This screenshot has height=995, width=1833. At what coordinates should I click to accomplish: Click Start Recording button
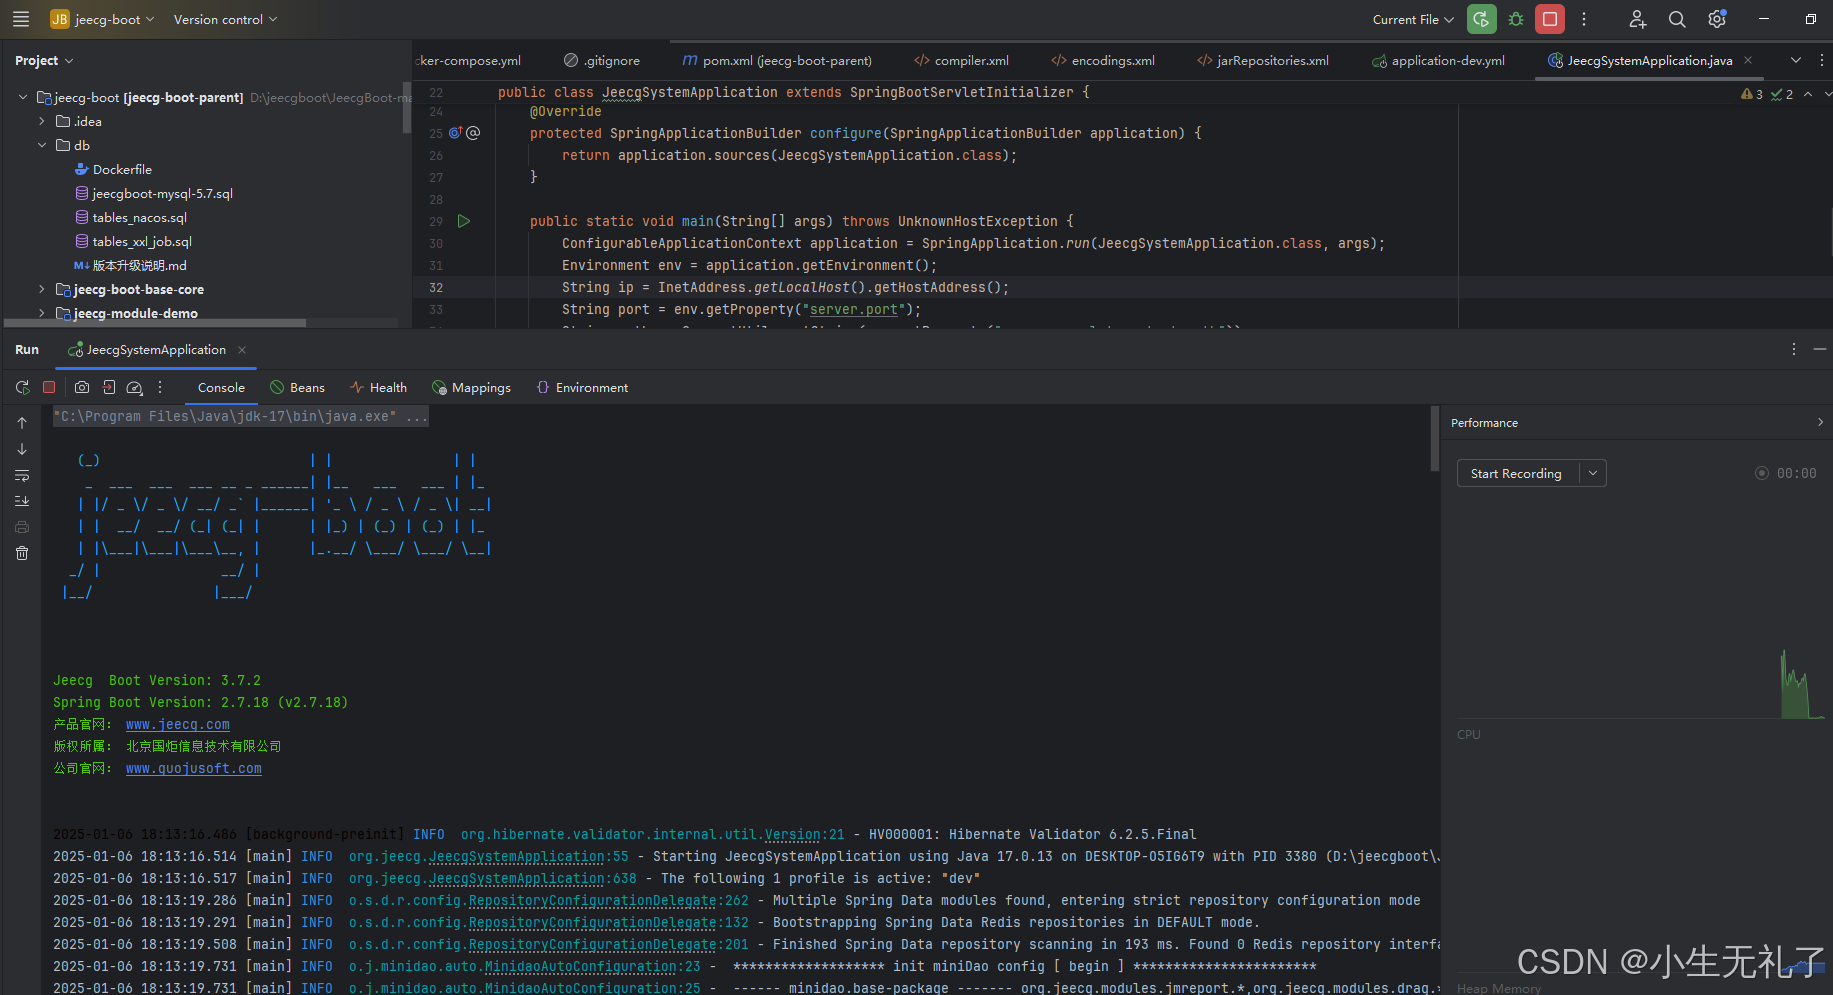(x=1516, y=473)
